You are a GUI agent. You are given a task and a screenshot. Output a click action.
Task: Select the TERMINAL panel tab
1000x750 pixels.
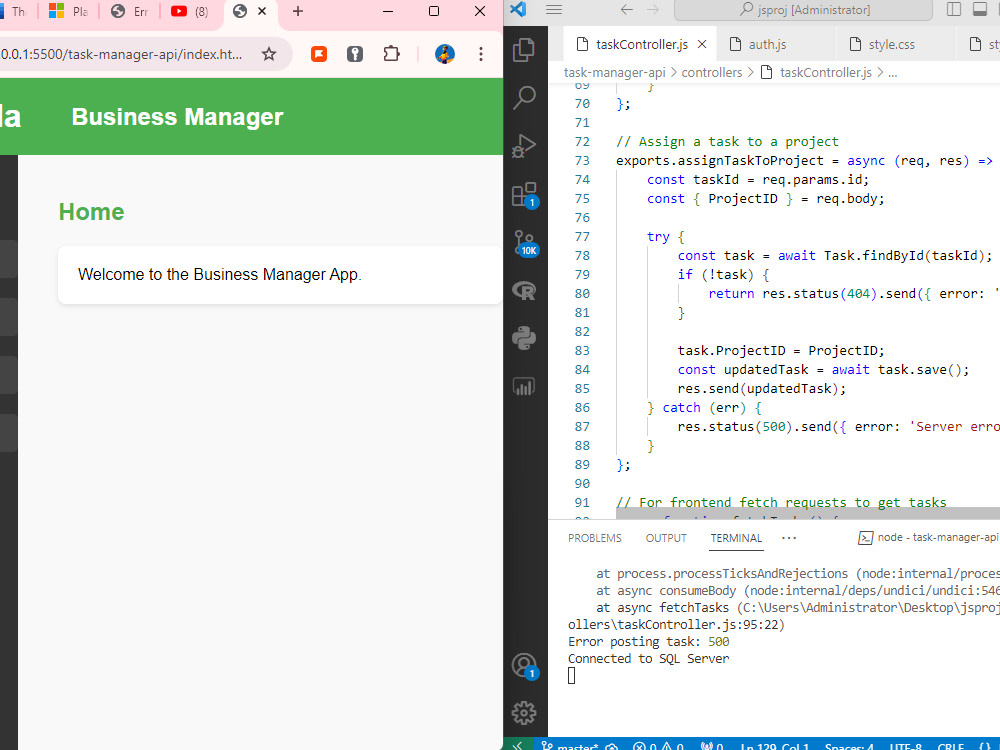[x=736, y=538]
